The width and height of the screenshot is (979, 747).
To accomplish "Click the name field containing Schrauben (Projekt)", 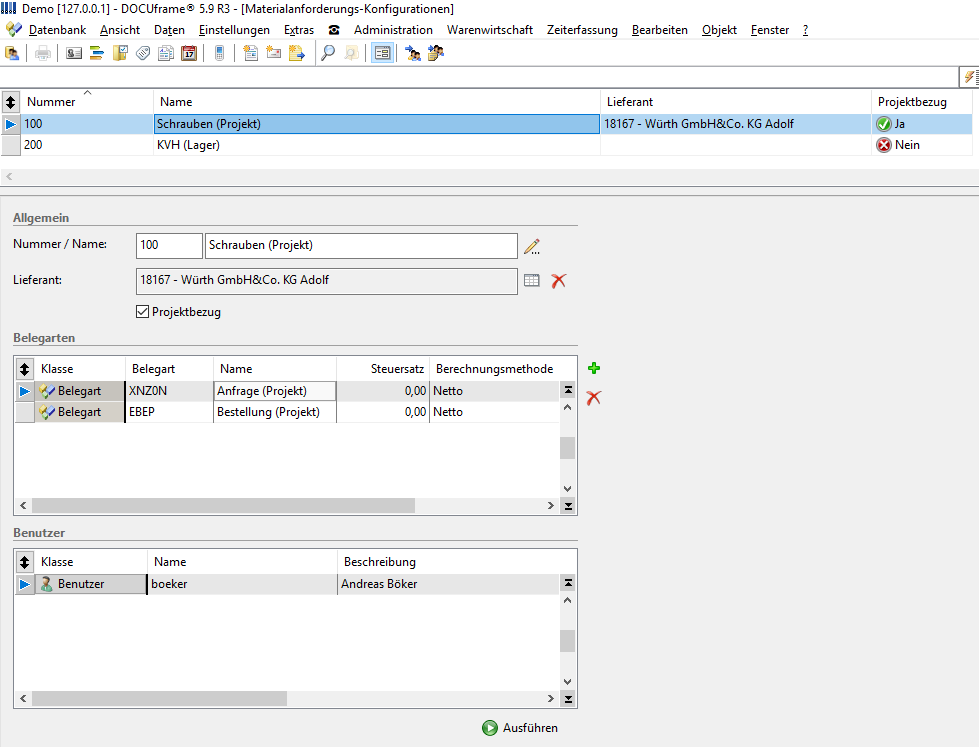I will click(361, 245).
